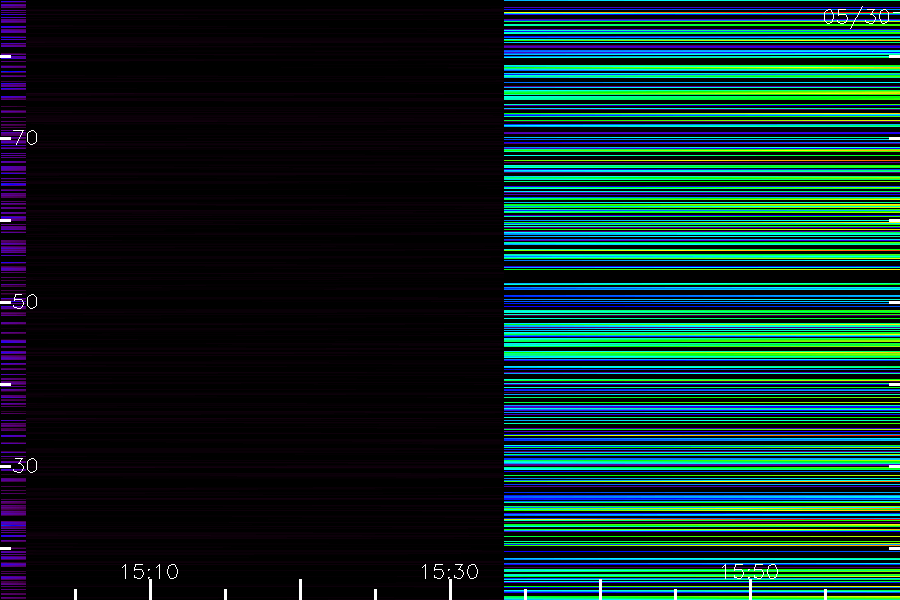
Task: Click the 15:30 time axis label
Action: 449,571
